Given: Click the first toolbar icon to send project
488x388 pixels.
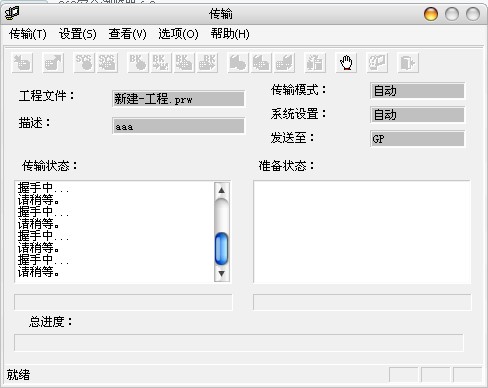Looking at the screenshot, I should [22, 63].
